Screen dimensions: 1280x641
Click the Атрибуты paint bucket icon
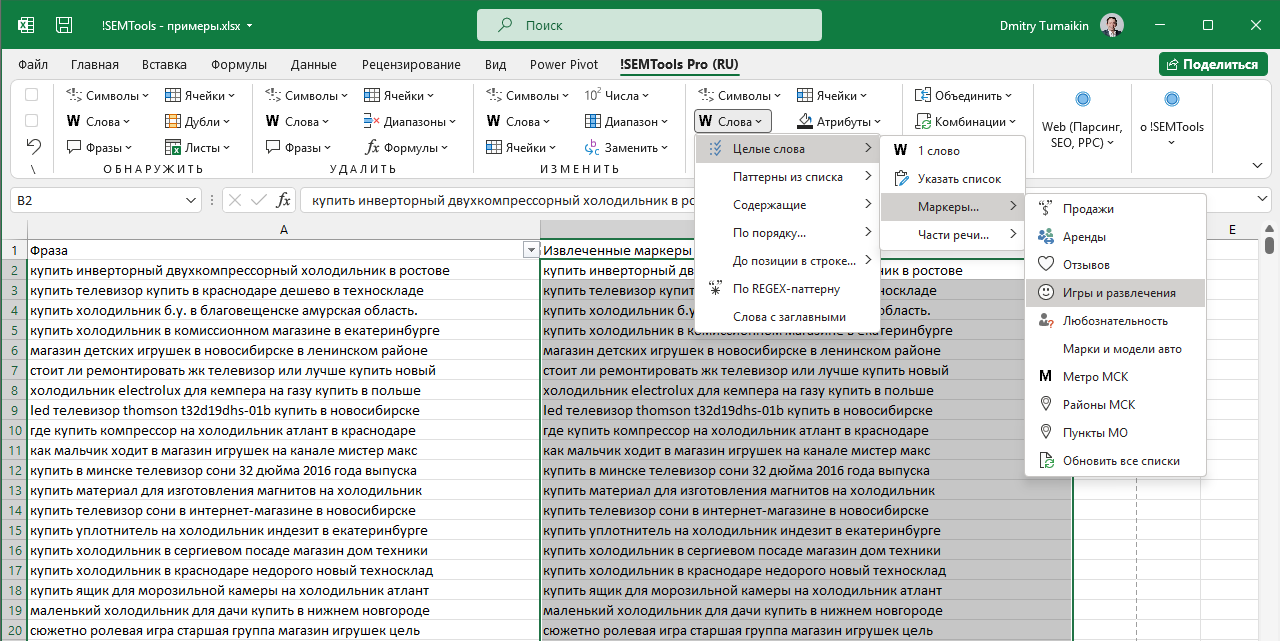805,122
